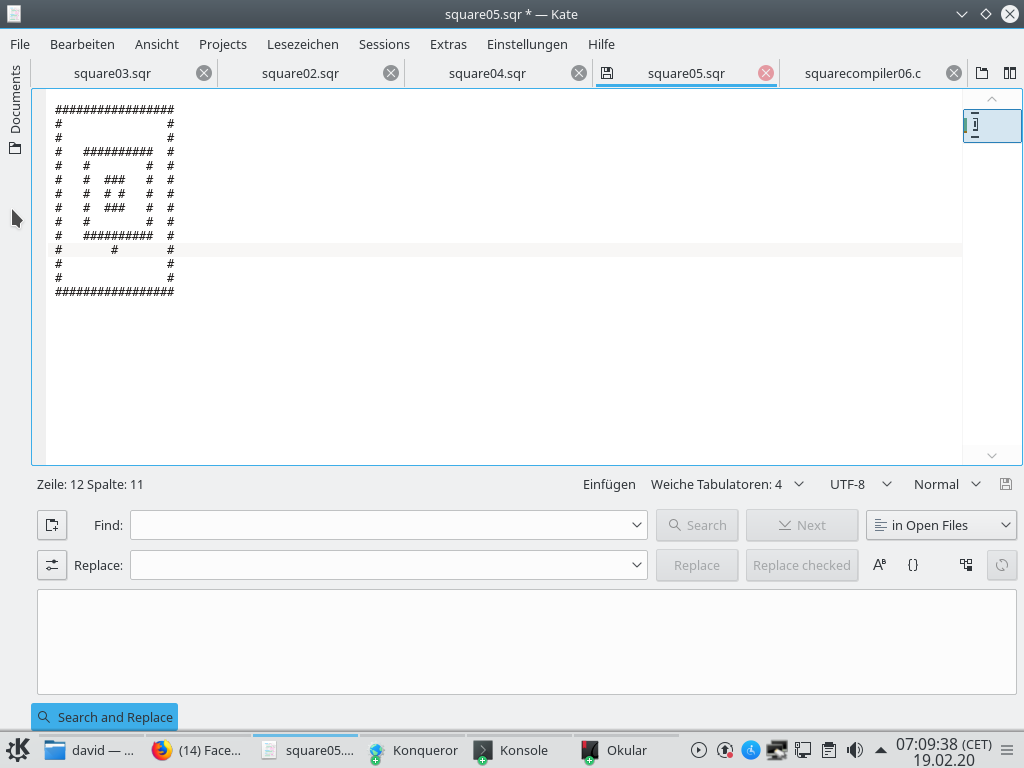Open the Bearbeiten menu
The image size is (1024, 768).
82,44
